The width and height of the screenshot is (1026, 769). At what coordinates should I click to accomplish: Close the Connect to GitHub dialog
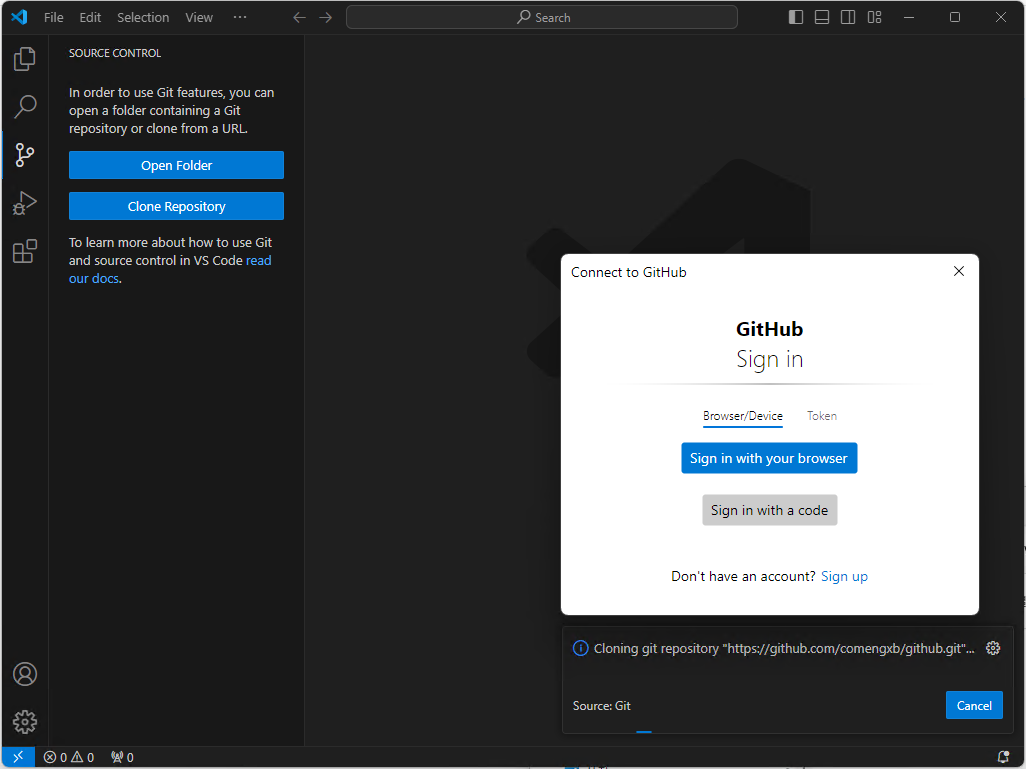pos(959,271)
